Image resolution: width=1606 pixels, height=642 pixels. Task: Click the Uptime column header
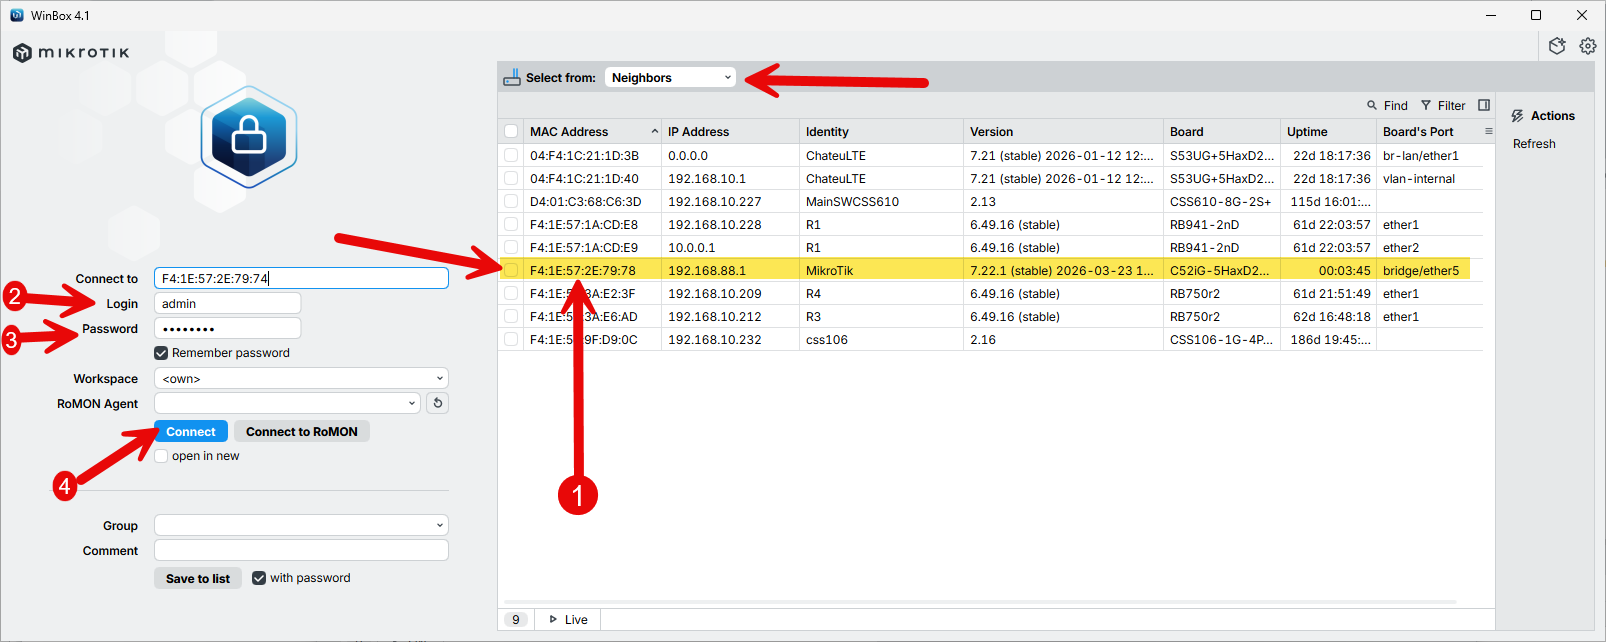coord(1307,131)
